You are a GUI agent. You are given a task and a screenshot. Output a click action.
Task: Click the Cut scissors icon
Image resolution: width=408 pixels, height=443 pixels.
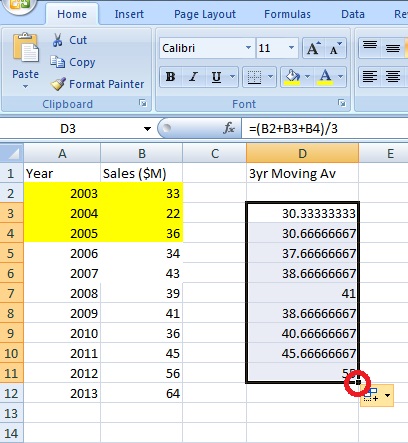[x=57, y=40]
